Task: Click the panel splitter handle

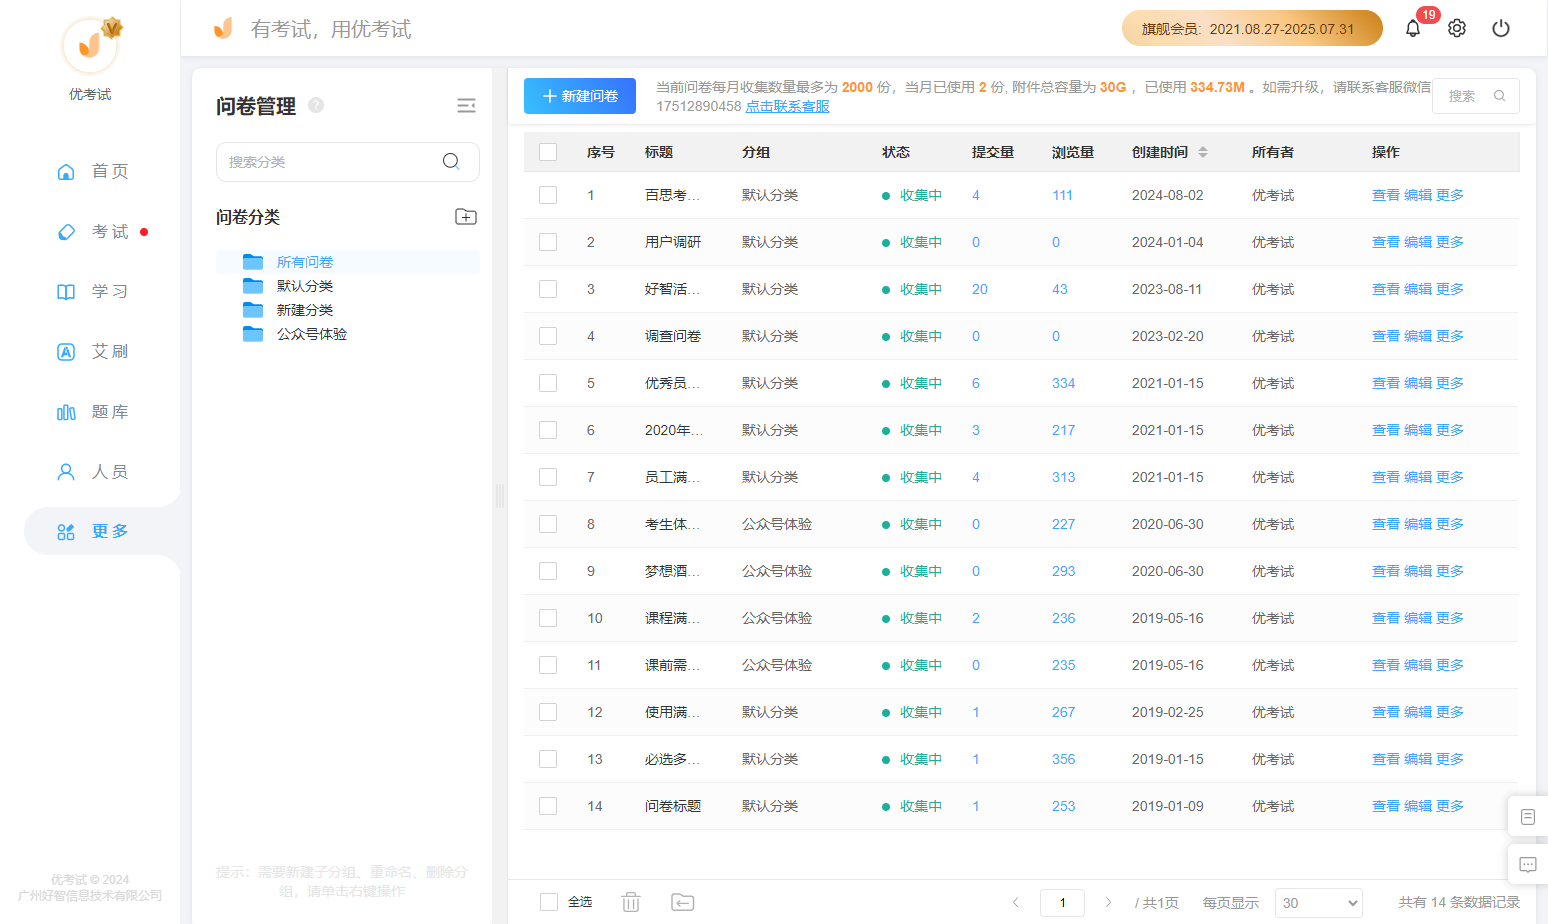Action: pos(500,496)
